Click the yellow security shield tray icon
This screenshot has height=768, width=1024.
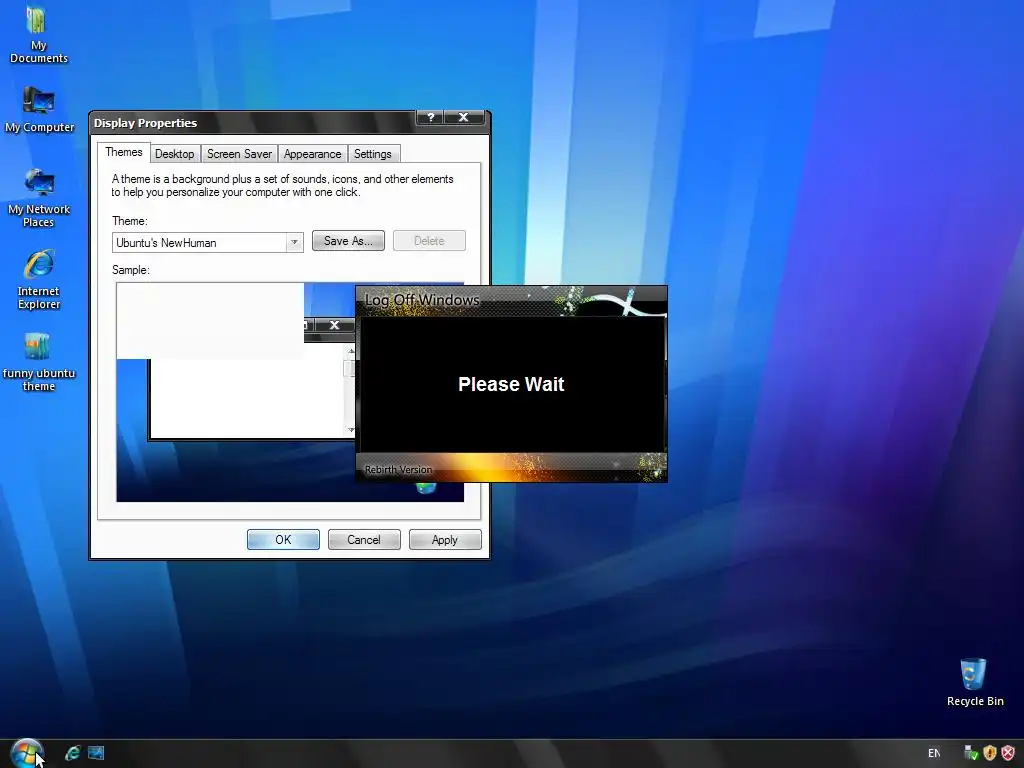tap(989, 753)
